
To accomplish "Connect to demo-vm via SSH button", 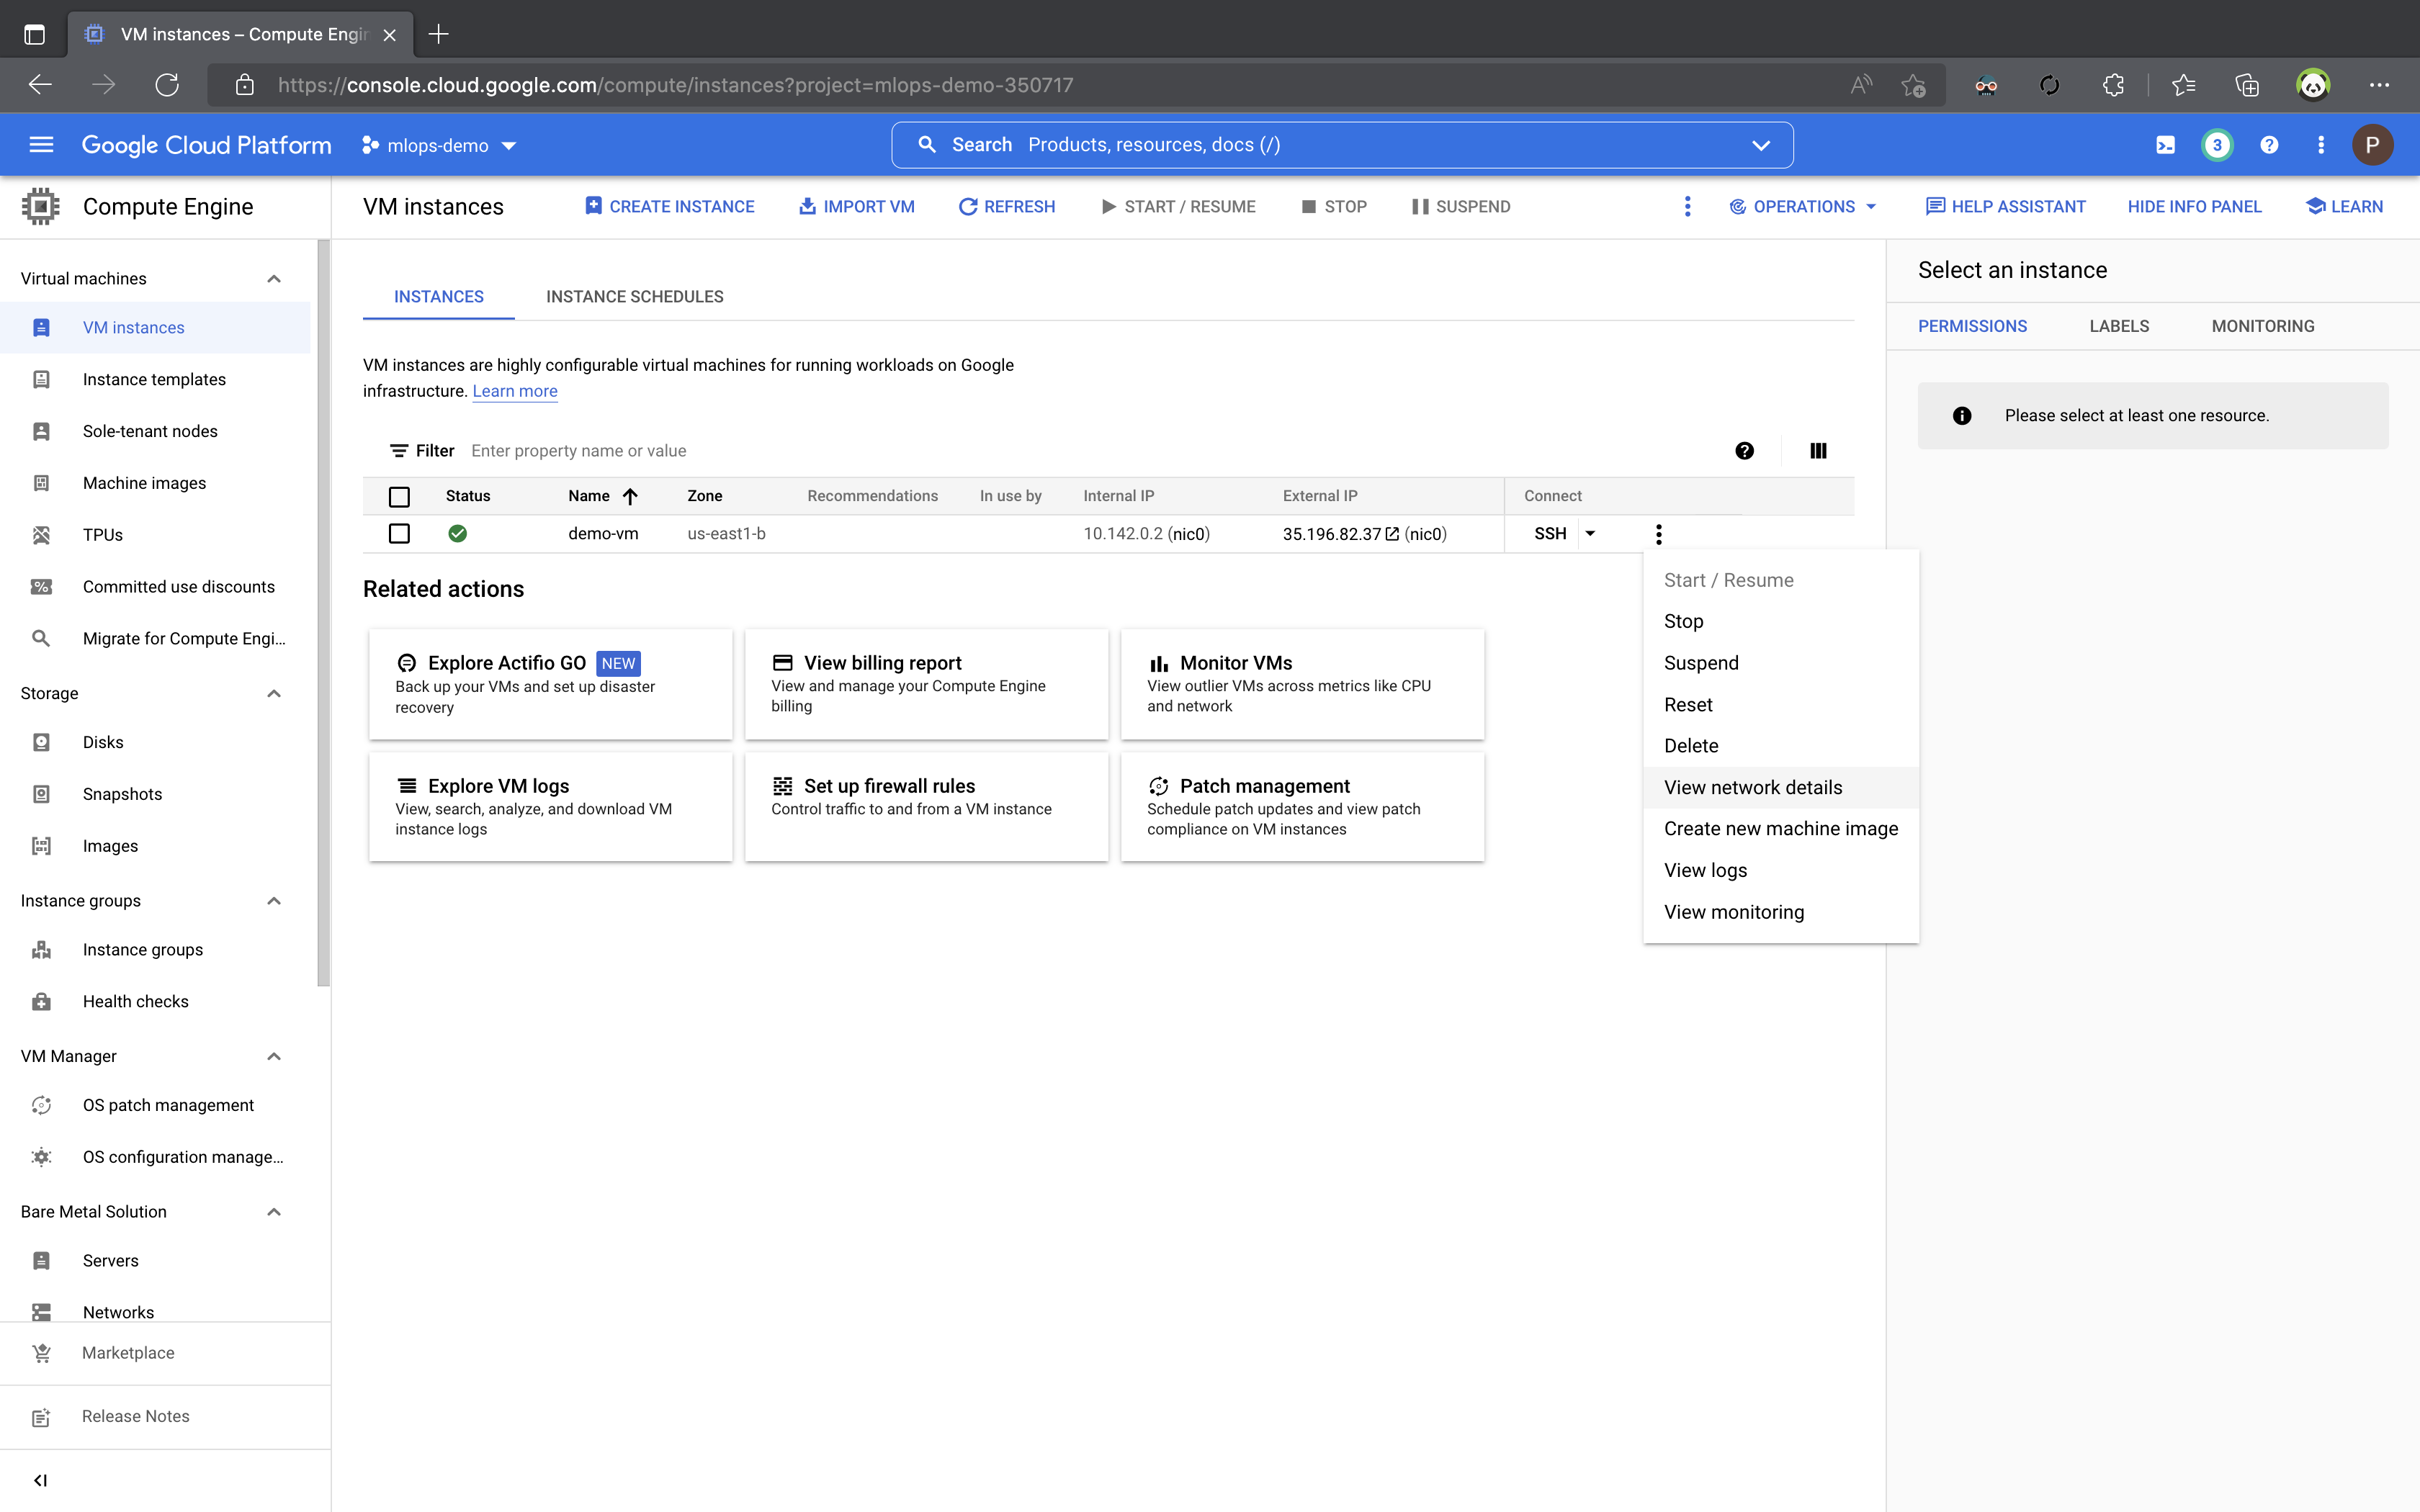I will pyautogui.click(x=1549, y=534).
